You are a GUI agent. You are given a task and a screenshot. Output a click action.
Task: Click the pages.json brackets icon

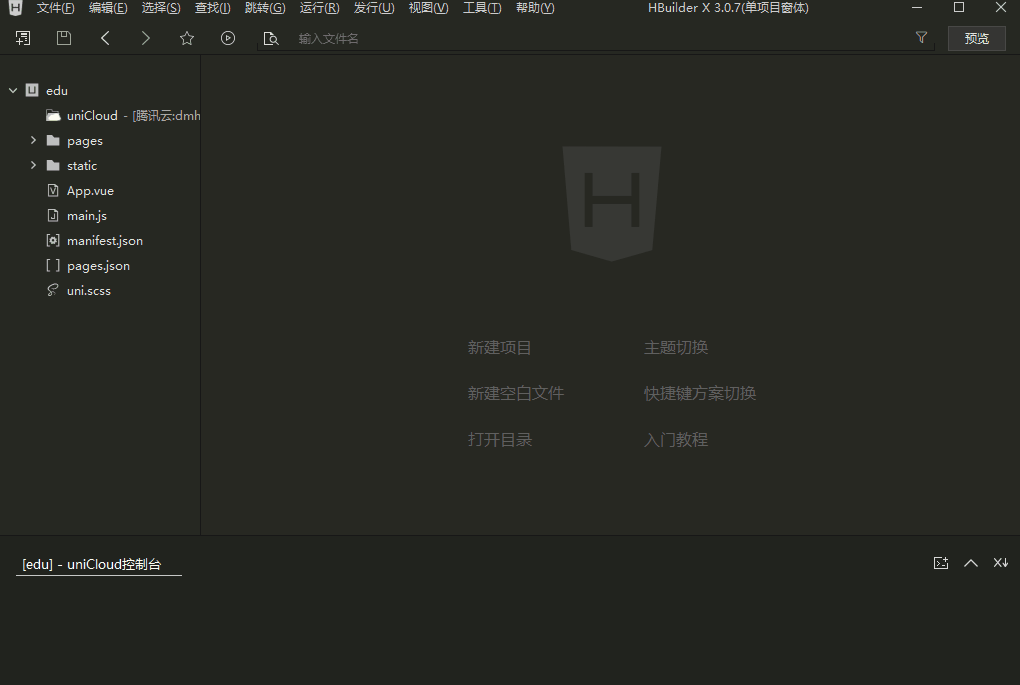(x=53, y=265)
